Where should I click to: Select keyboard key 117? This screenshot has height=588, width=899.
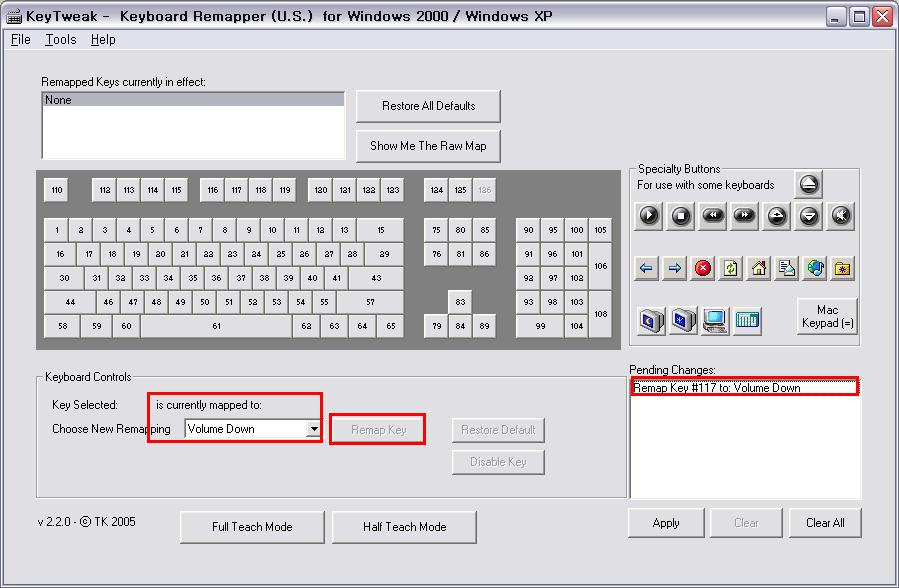(236, 190)
